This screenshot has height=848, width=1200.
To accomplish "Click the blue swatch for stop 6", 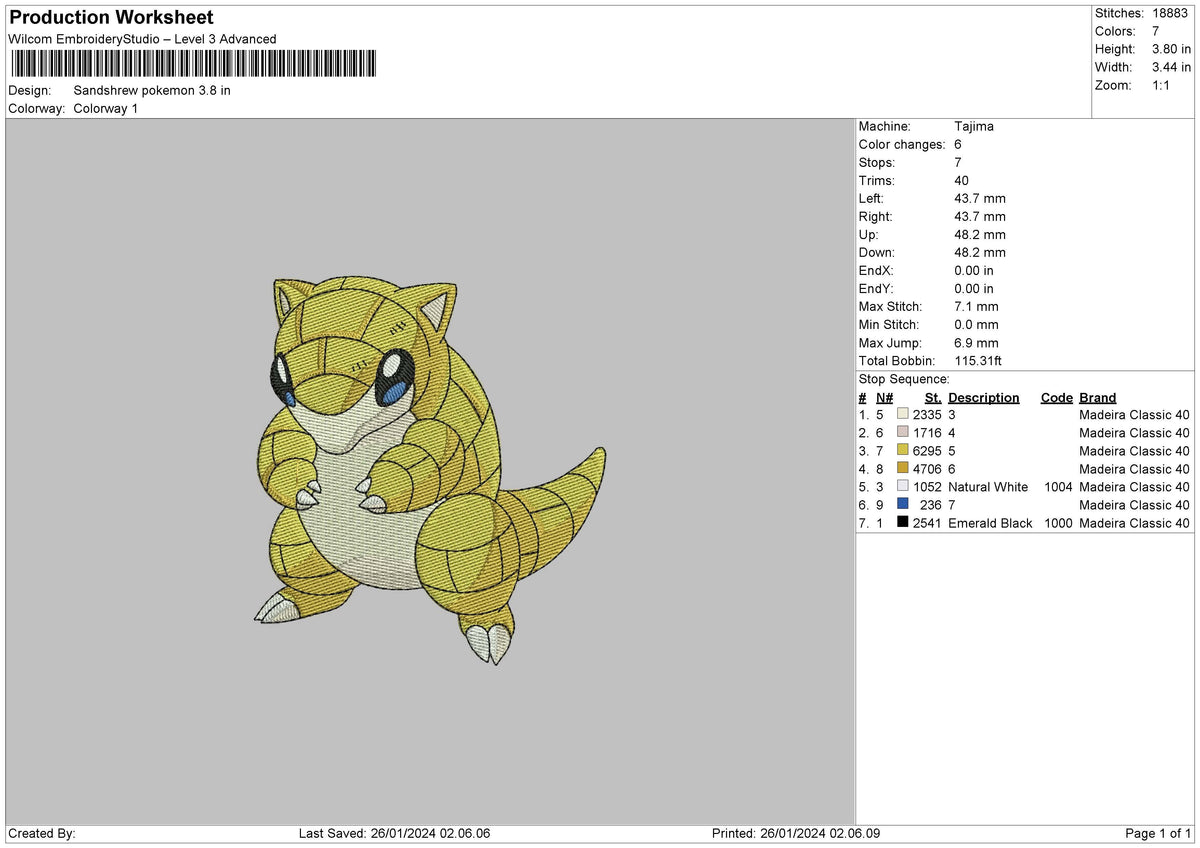I will coord(903,505).
